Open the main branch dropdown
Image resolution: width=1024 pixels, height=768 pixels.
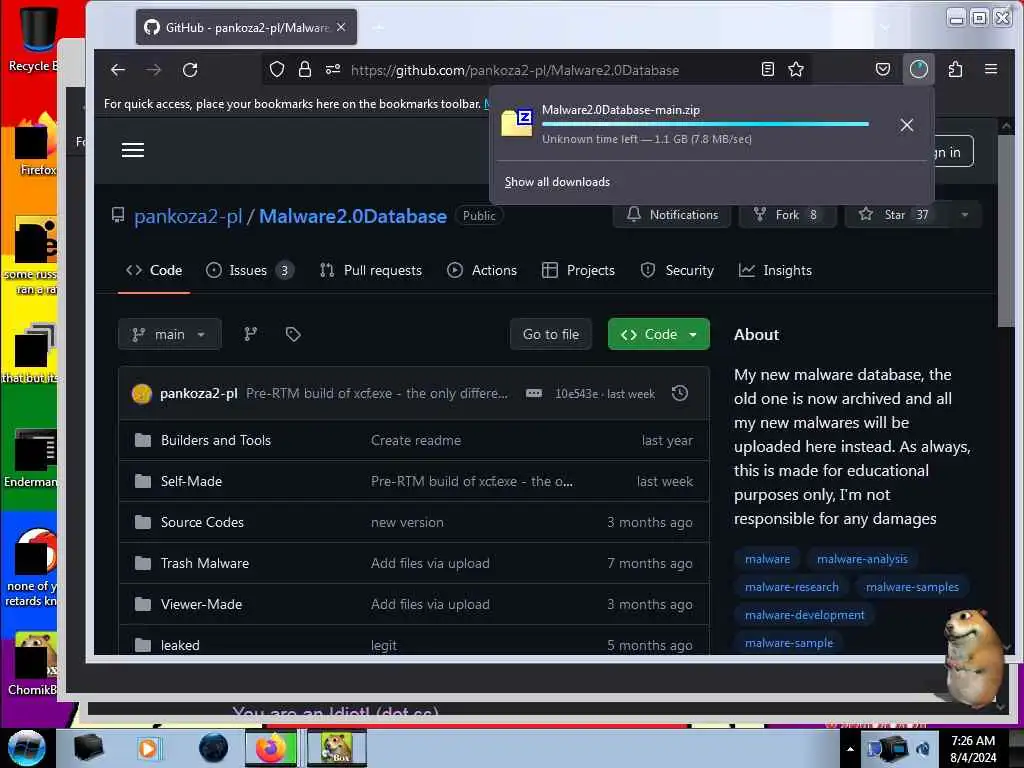pyautogui.click(x=170, y=334)
